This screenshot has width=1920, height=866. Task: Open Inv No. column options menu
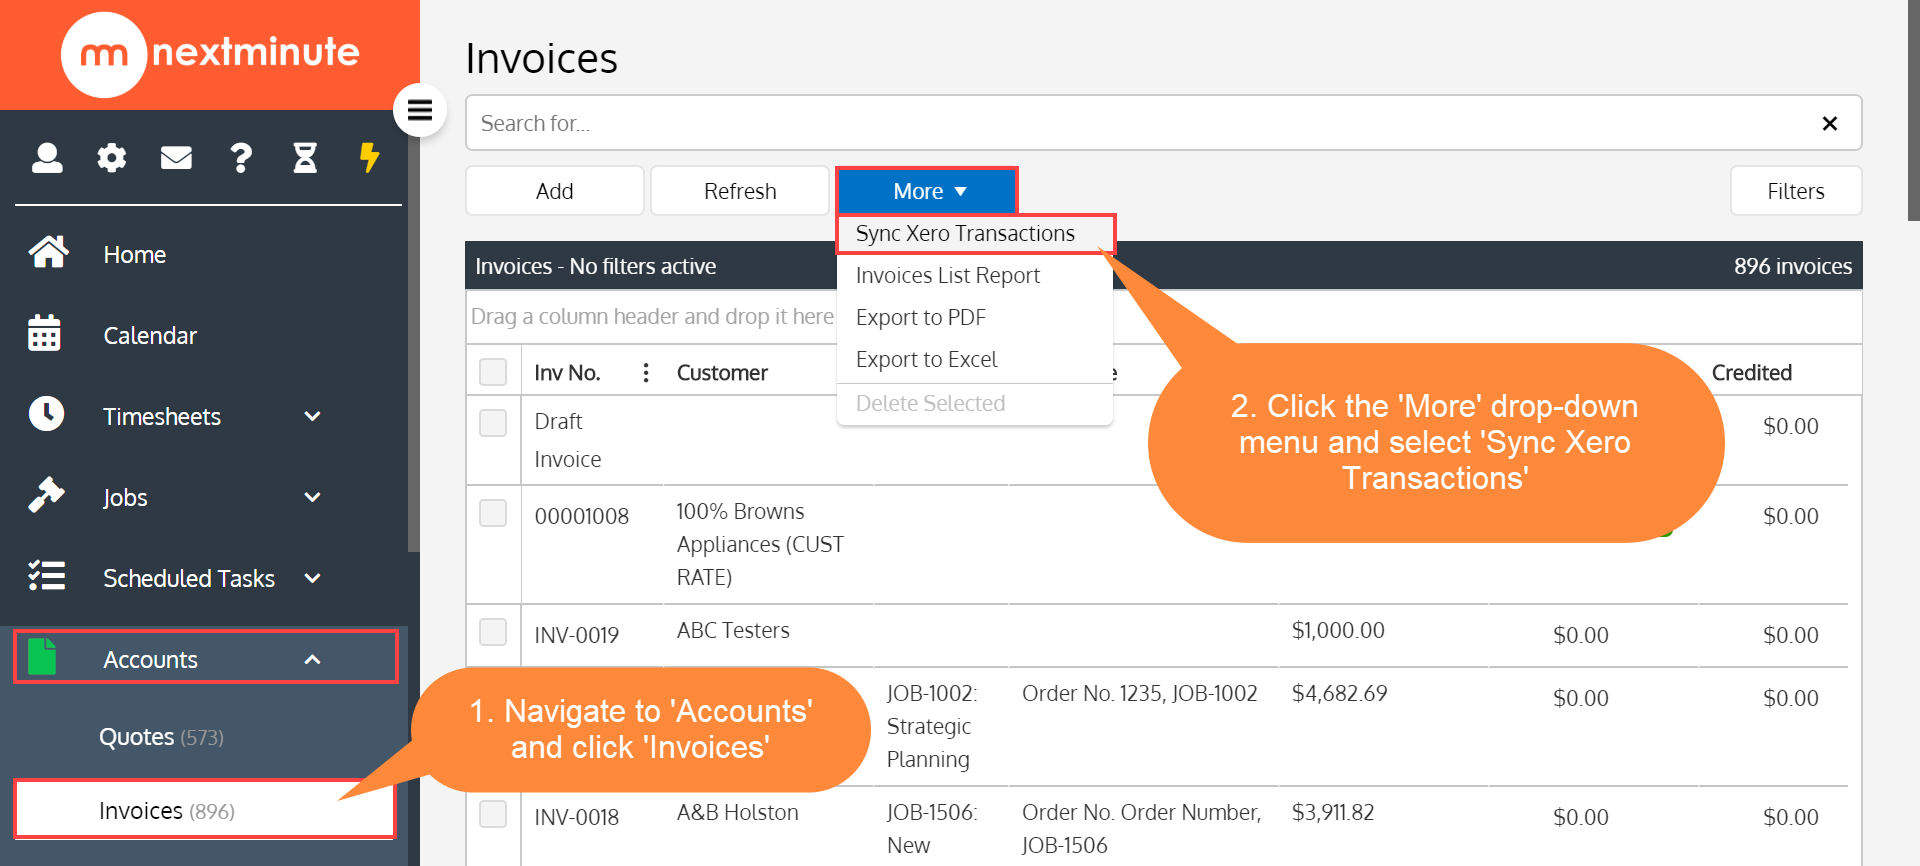point(646,373)
